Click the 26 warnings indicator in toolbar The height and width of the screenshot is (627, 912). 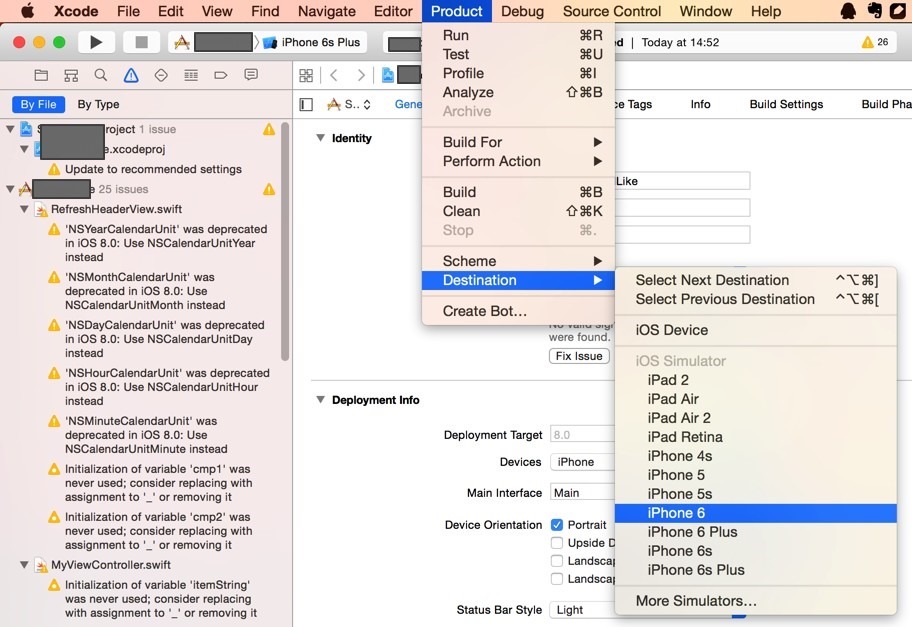(875, 42)
